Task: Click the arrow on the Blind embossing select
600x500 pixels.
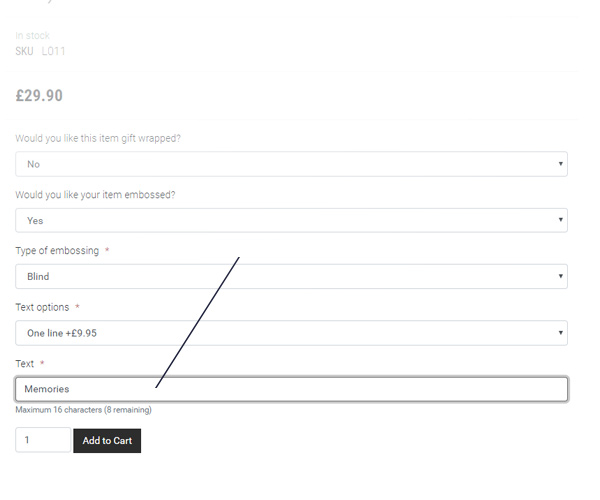Action: [560, 276]
